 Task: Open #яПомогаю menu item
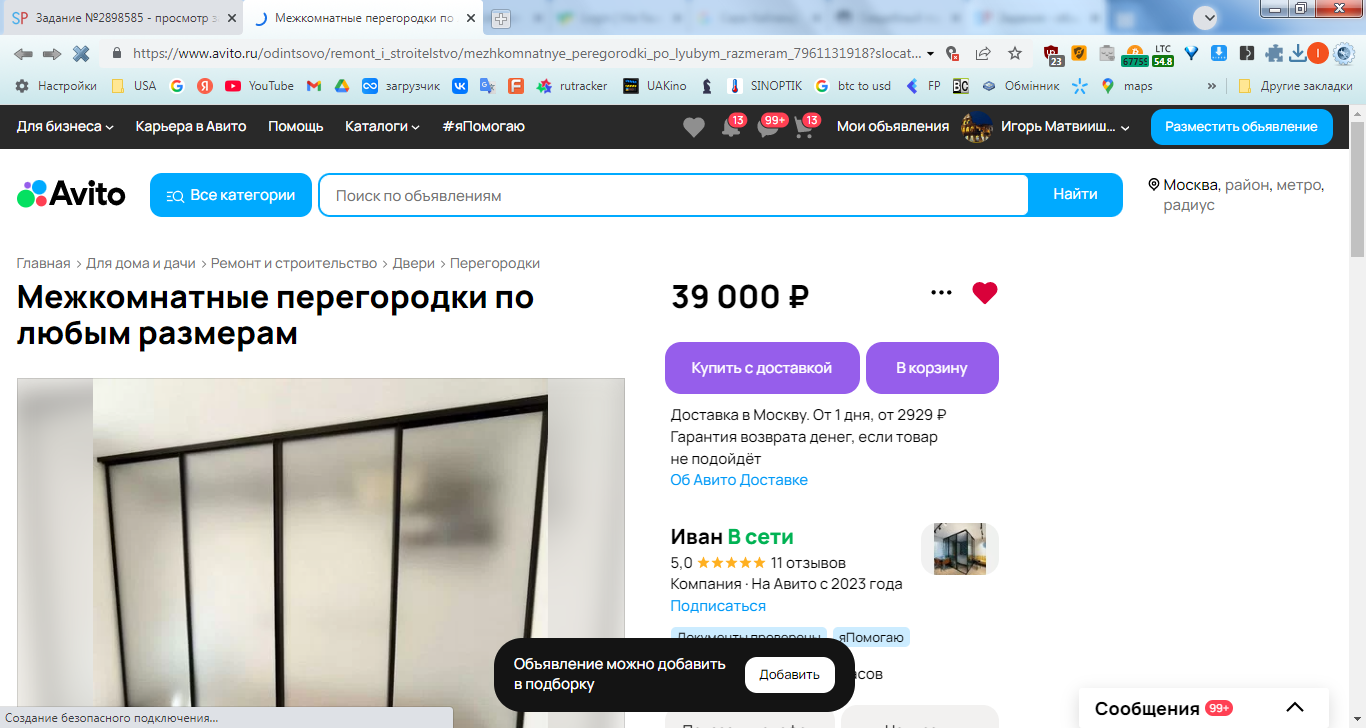(483, 126)
